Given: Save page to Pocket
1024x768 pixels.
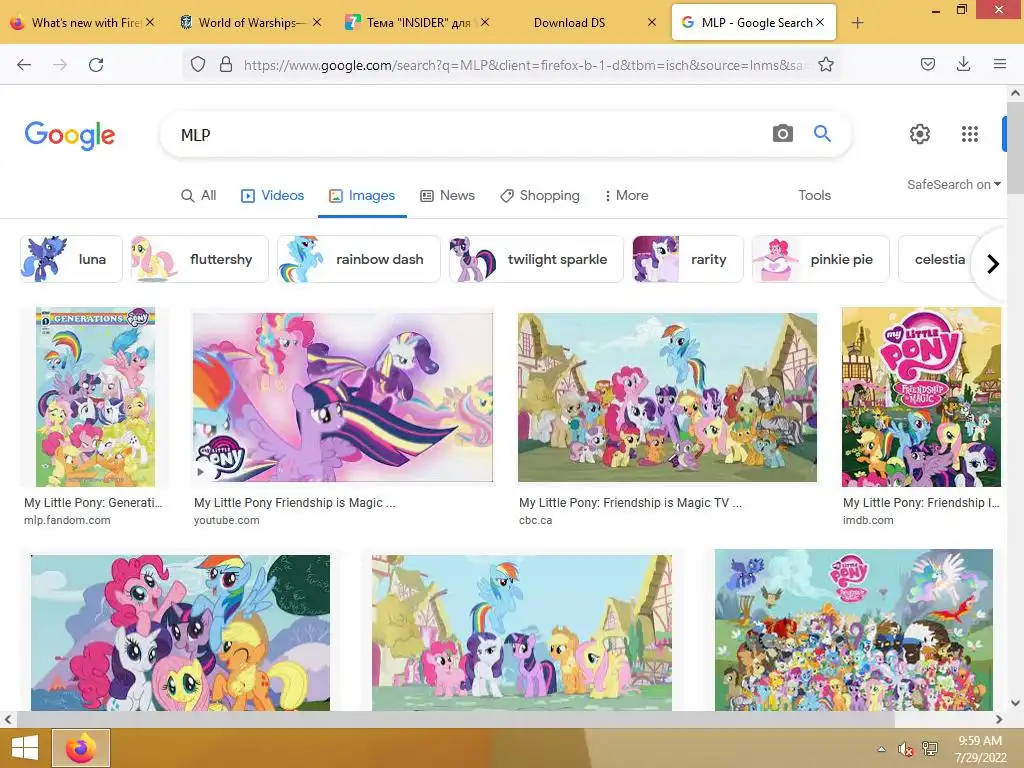Looking at the screenshot, I should click(x=928, y=64).
